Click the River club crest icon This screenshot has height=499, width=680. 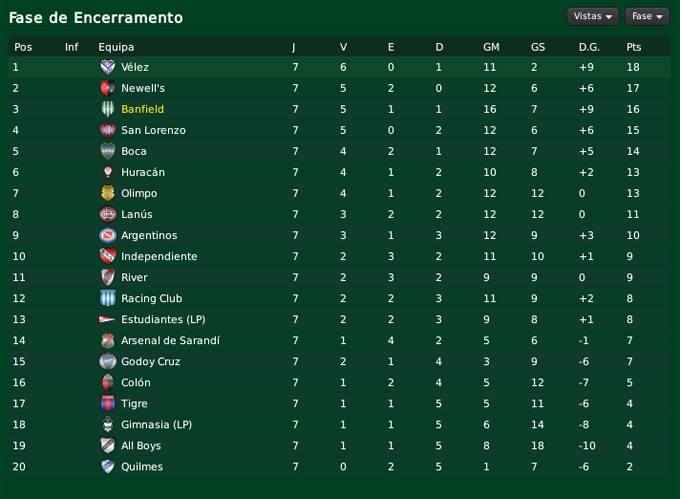pos(108,277)
